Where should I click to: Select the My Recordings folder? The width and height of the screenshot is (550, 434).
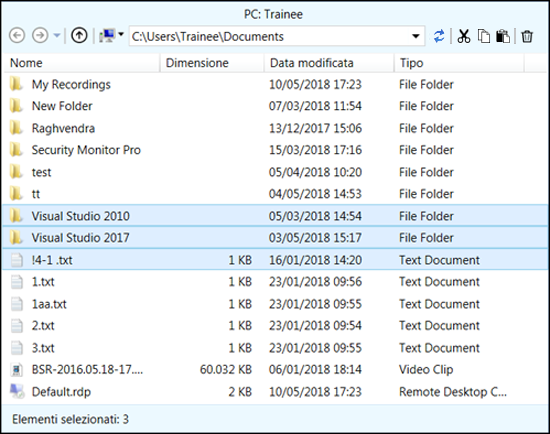point(275,85)
